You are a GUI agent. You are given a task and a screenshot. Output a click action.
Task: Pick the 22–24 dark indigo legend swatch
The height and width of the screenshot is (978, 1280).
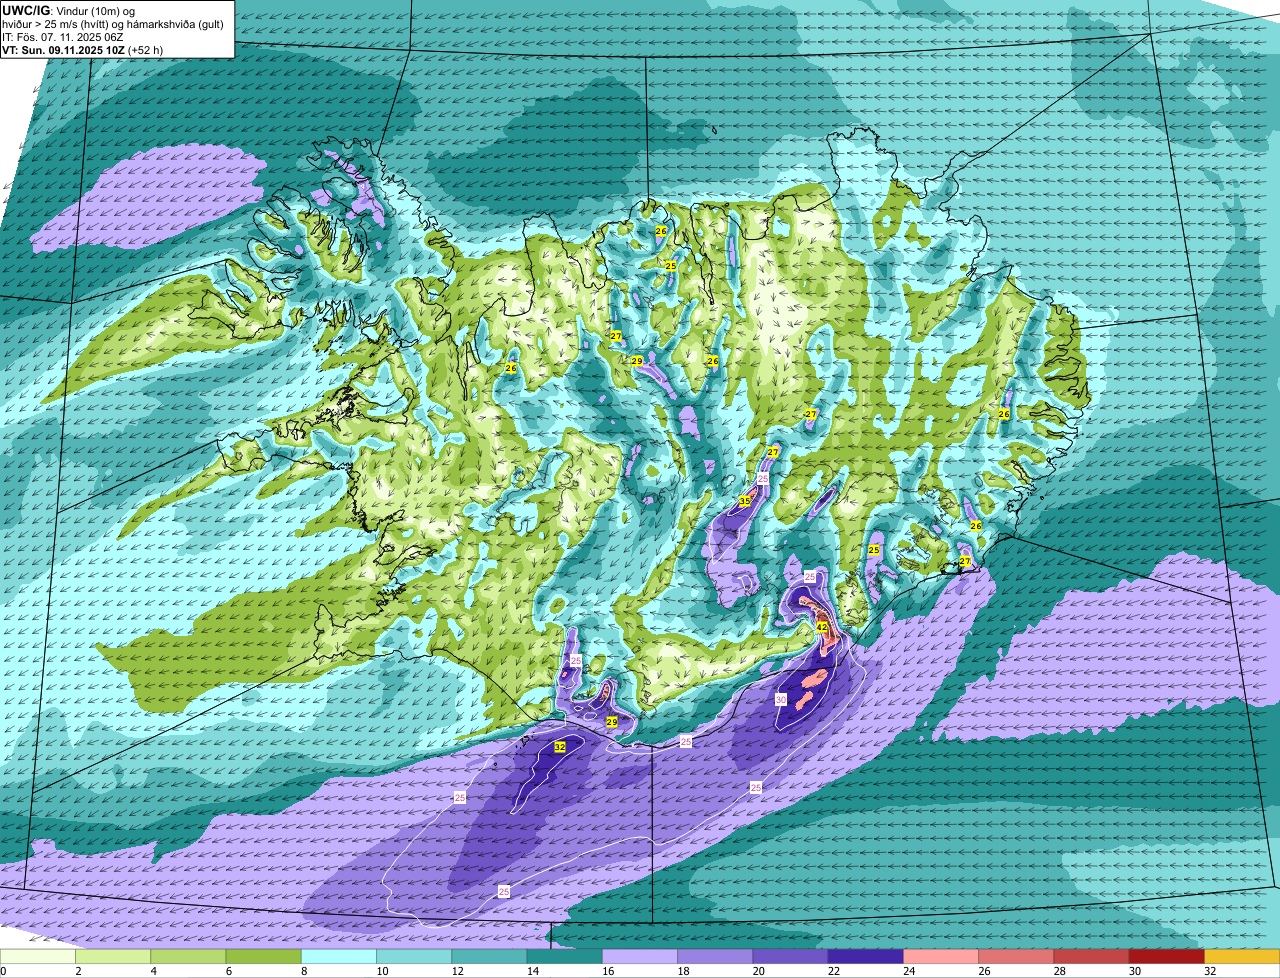tap(866, 957)
